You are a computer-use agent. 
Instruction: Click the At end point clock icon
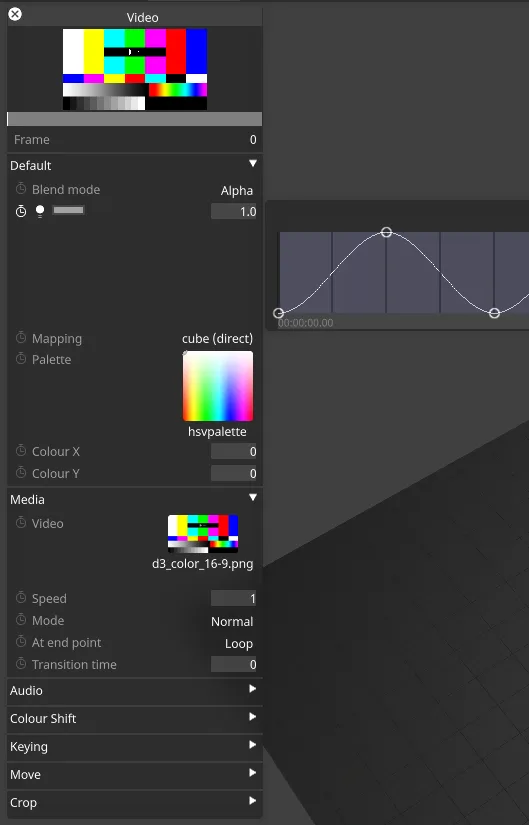[x=21, y=642]
